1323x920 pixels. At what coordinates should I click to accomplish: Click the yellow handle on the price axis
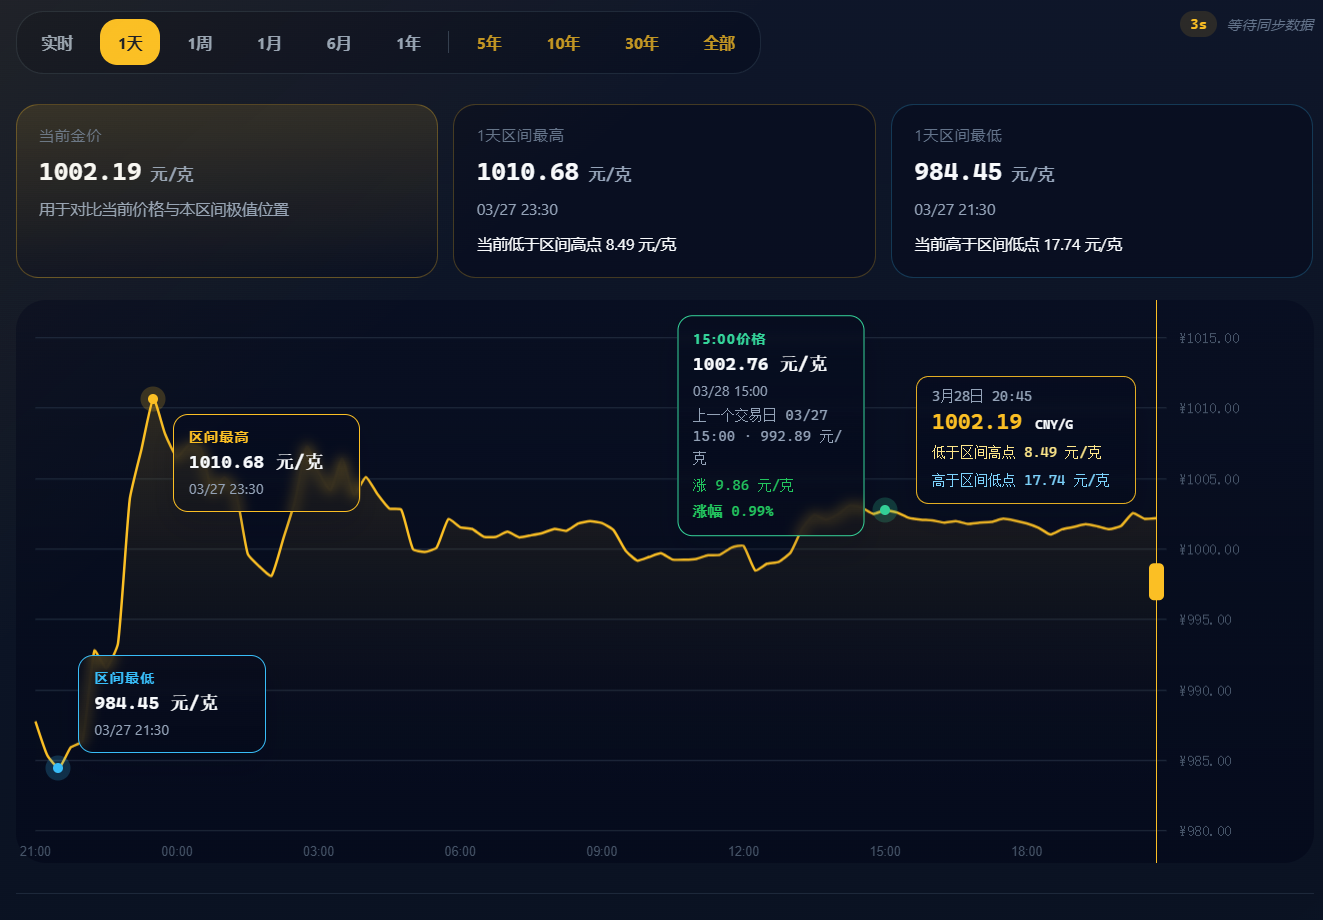click(1156, 580)
